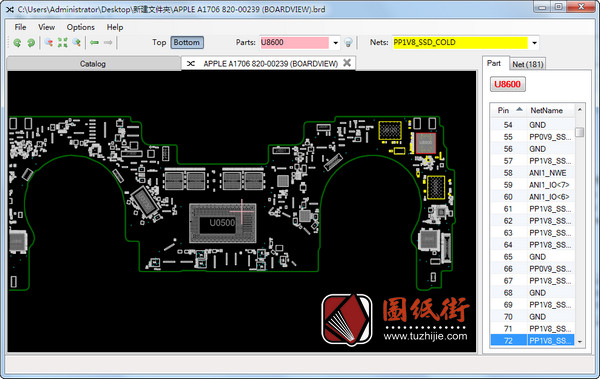Select highlighted pin 72 row

point(533,341)
